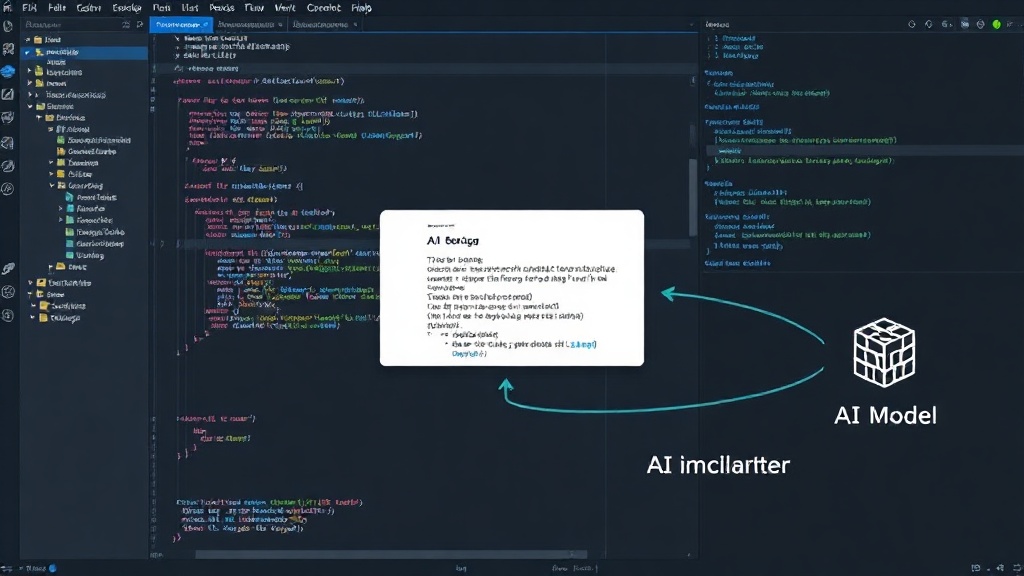Toggle the fold arrow beside highlighted editor line
The width and height of the screenshot is (1024, 576).
(163, 244)
